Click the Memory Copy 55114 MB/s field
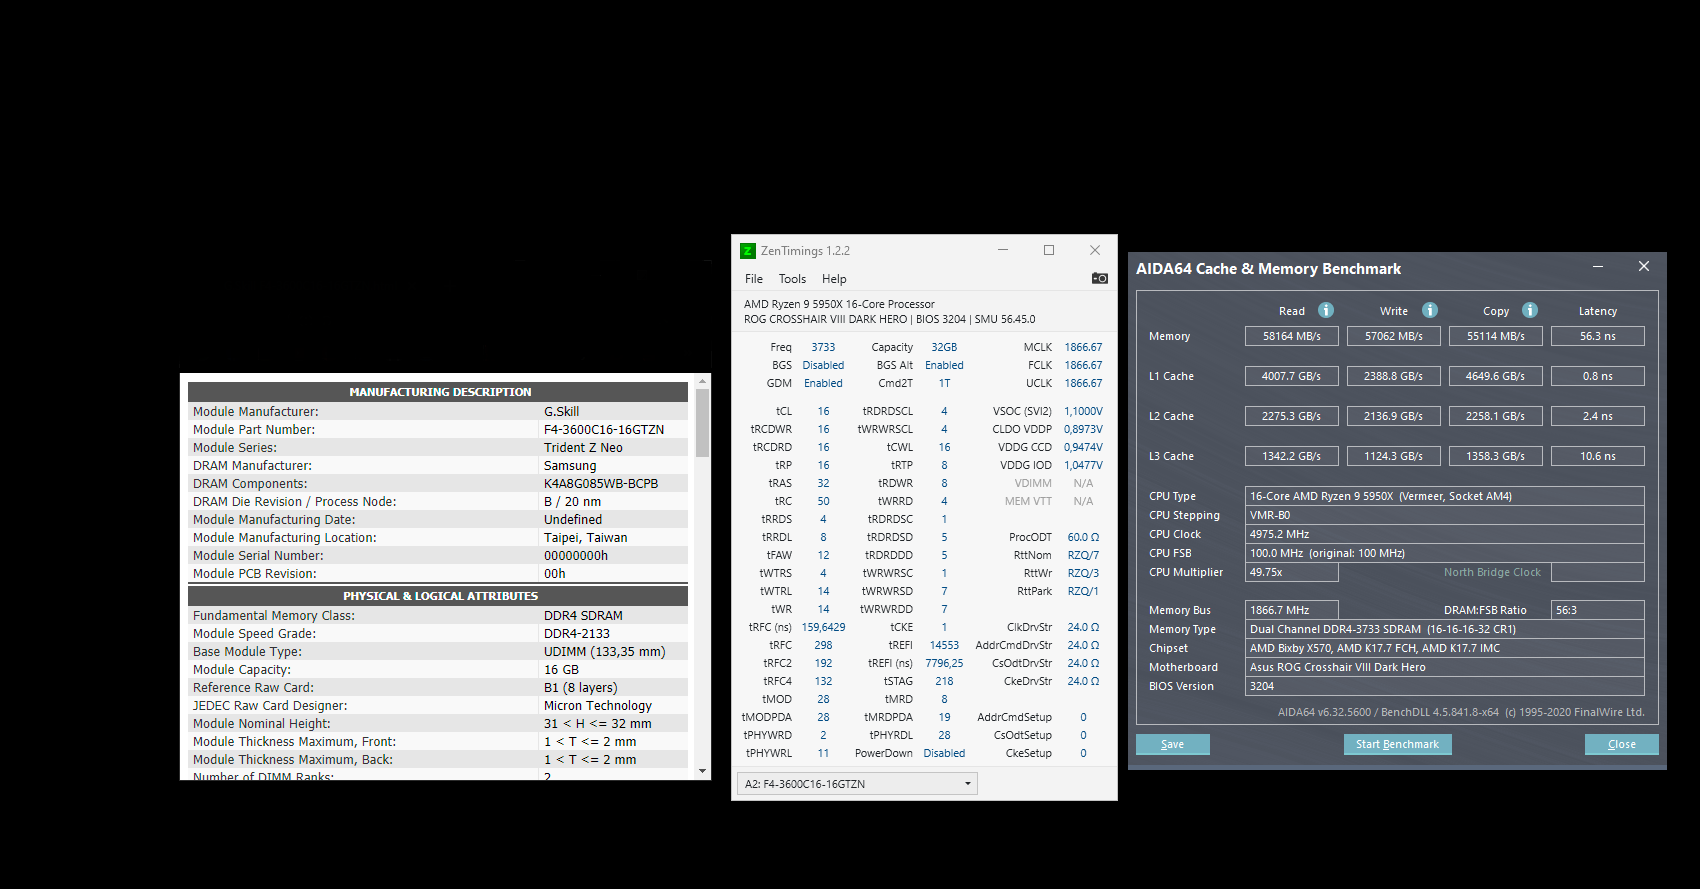Image resolution: width=1700 pixels, height=889 pixels. [1496, 336]
